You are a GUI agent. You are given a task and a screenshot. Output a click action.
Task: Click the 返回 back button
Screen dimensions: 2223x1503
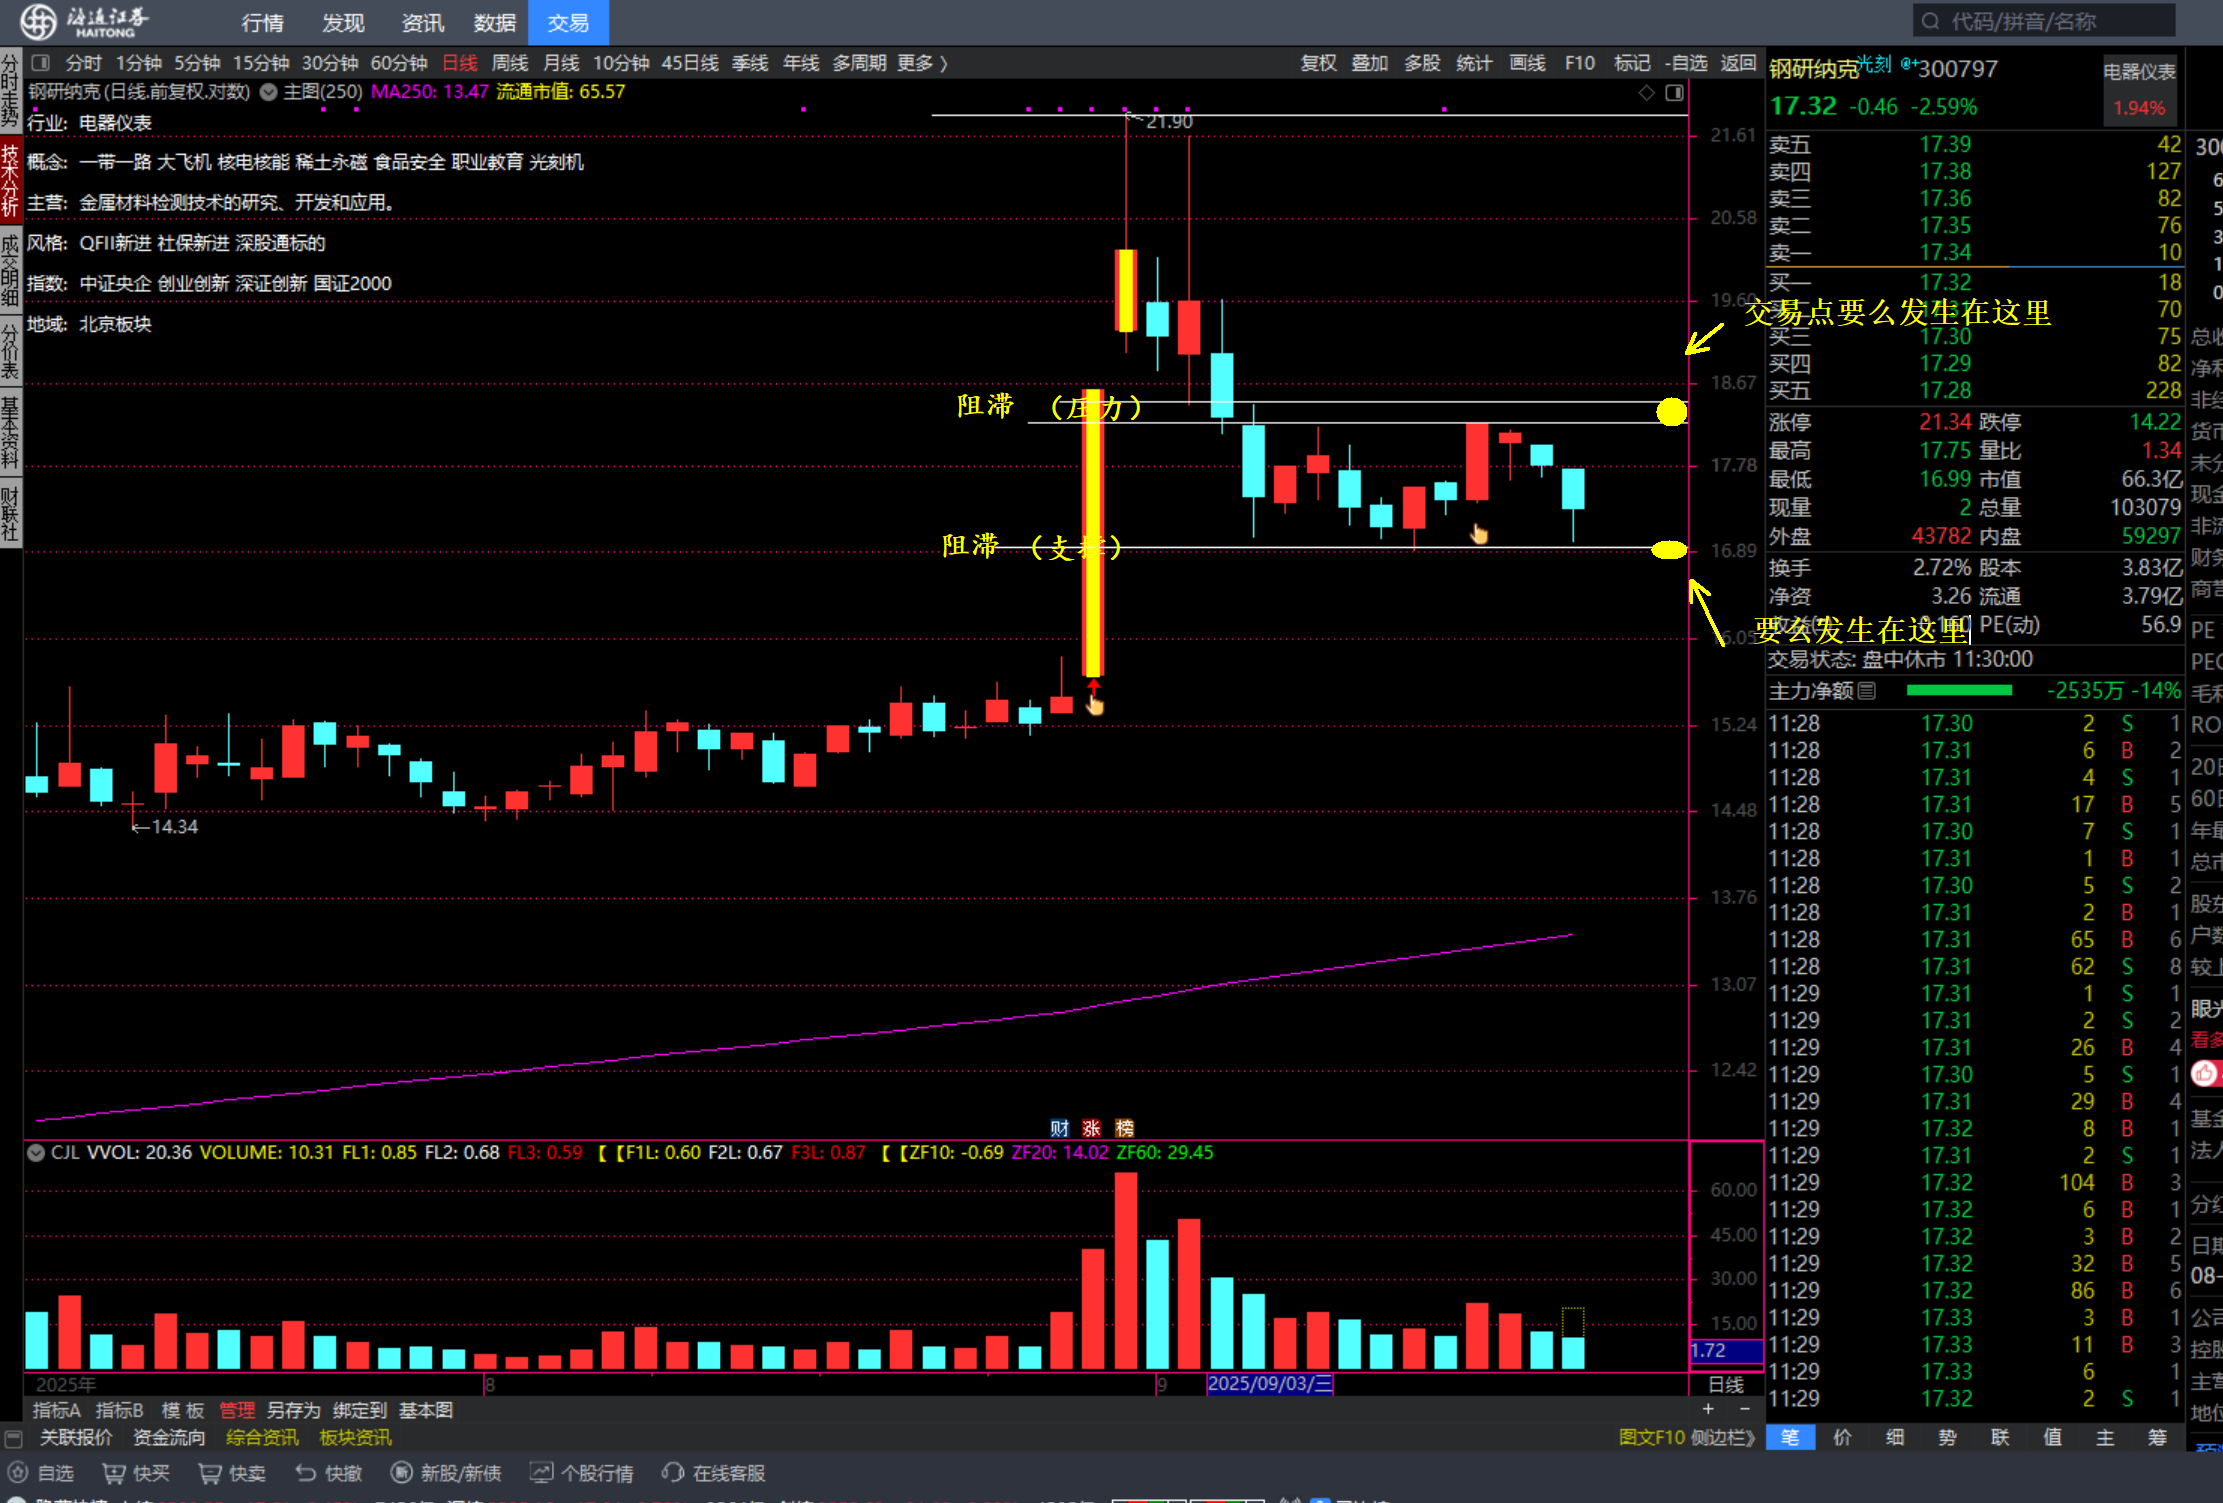tap(1738, 63)
